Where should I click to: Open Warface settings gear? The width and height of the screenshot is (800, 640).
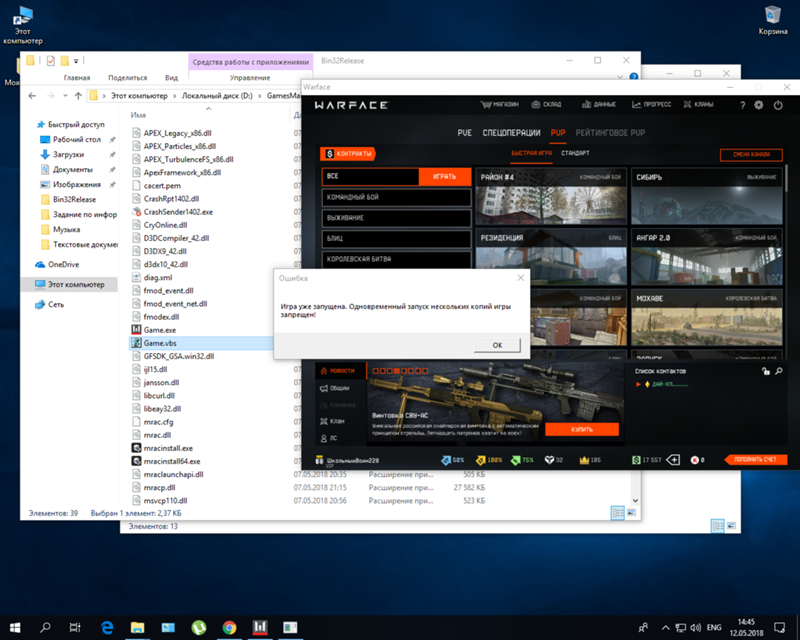pos(759,105)
